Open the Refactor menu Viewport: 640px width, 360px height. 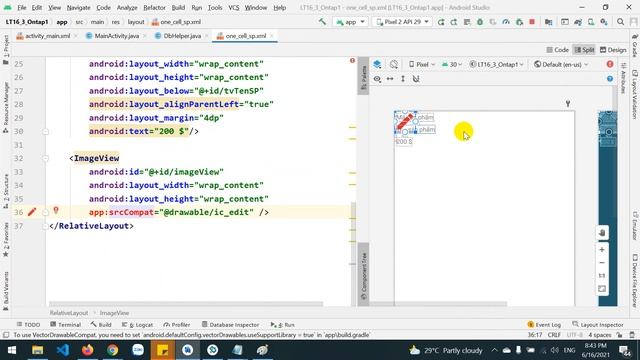tap(154, 7)
